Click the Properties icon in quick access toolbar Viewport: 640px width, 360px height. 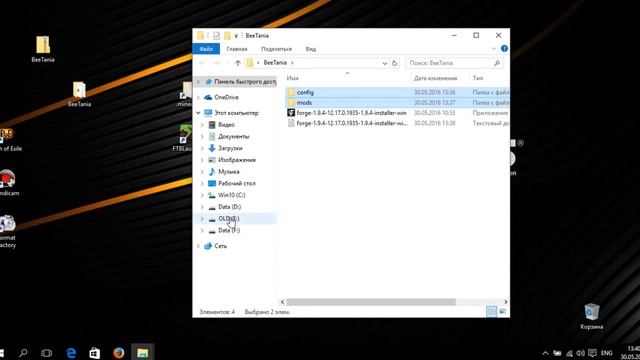(216, 36)
